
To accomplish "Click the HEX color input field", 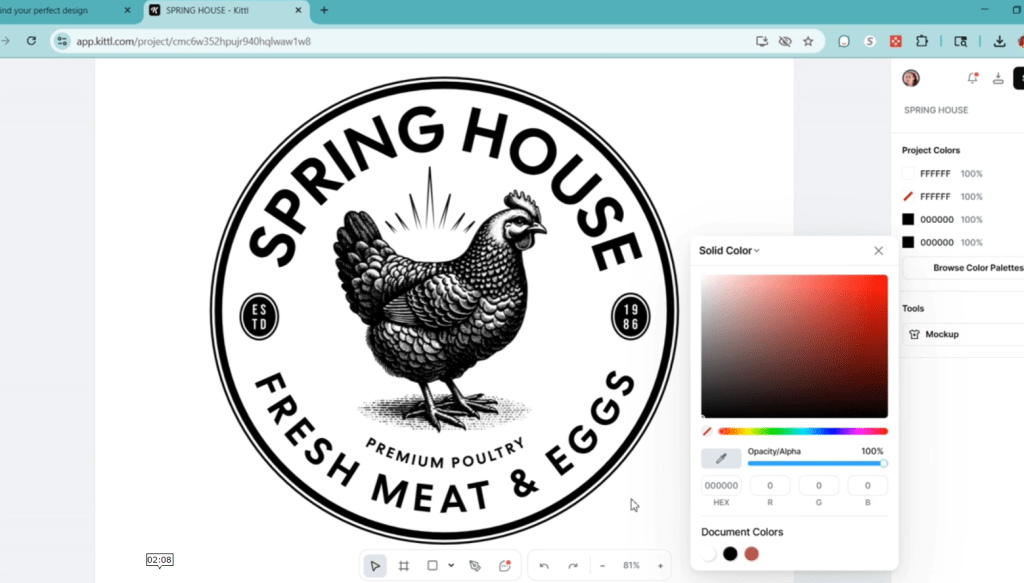I will pos(721,486).
